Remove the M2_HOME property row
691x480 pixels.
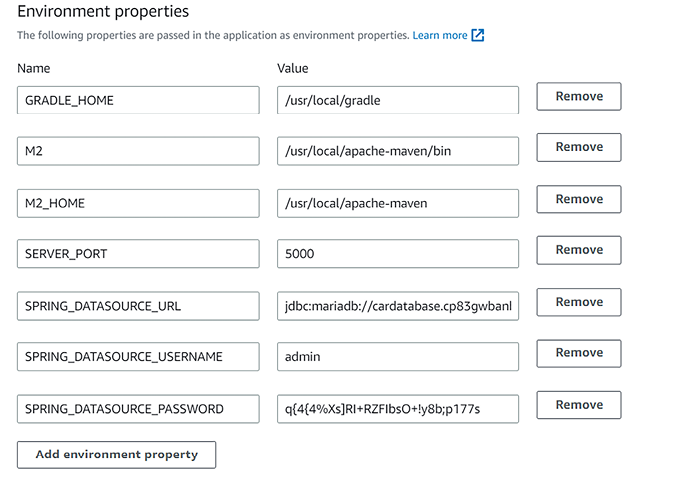click(579, 199)
